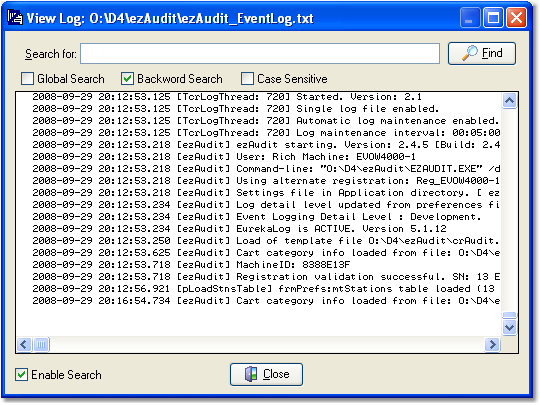Click the View Log window title icon
This screenshot has height=405, width=540.
(x=15, y=18)
